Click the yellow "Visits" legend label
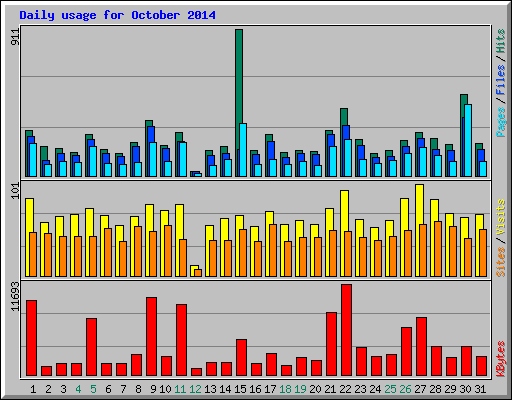Screen dimensions: 512x400 [501, 218]
